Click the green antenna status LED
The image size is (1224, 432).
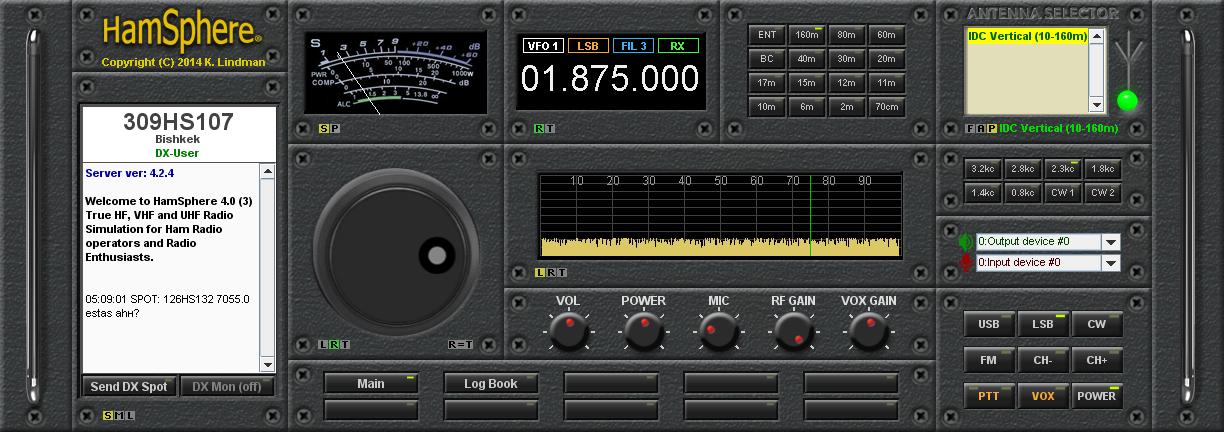(x=1128, y=100)
